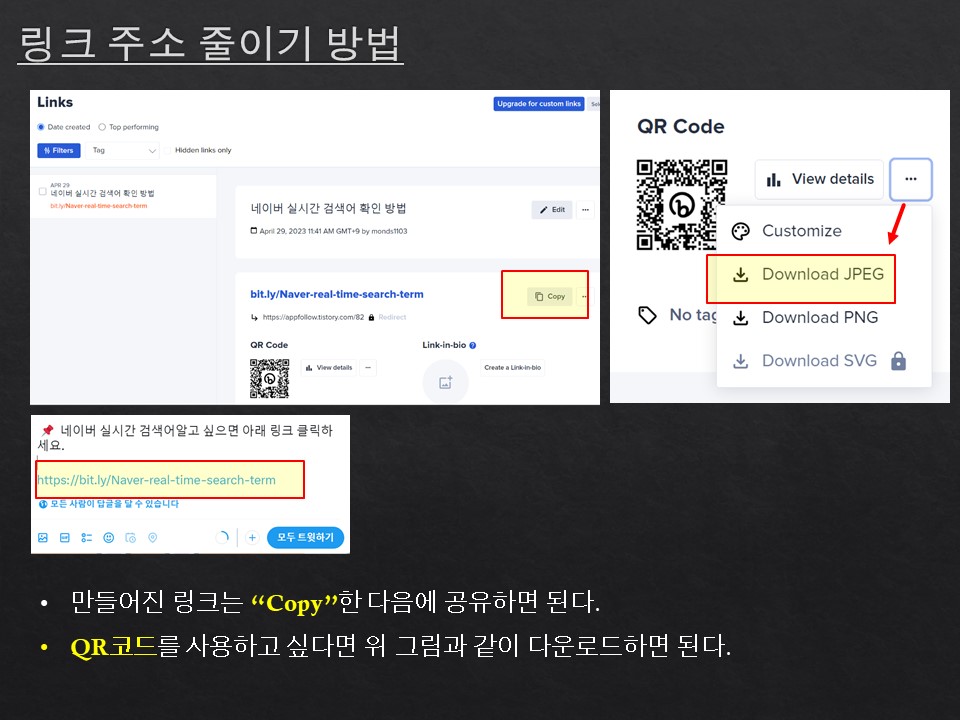Viewport: 960px width, 720px height.
Task: Check the box for the APR 29 link entry
Action: tap(43, 192)
